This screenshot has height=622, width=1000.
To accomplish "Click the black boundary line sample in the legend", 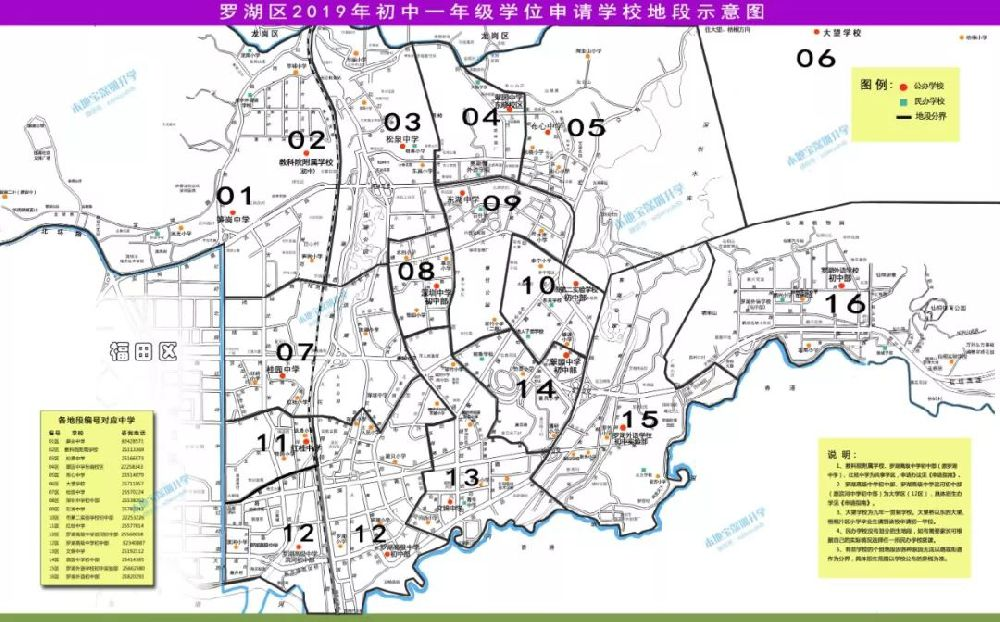I will [x=903, y=118].
